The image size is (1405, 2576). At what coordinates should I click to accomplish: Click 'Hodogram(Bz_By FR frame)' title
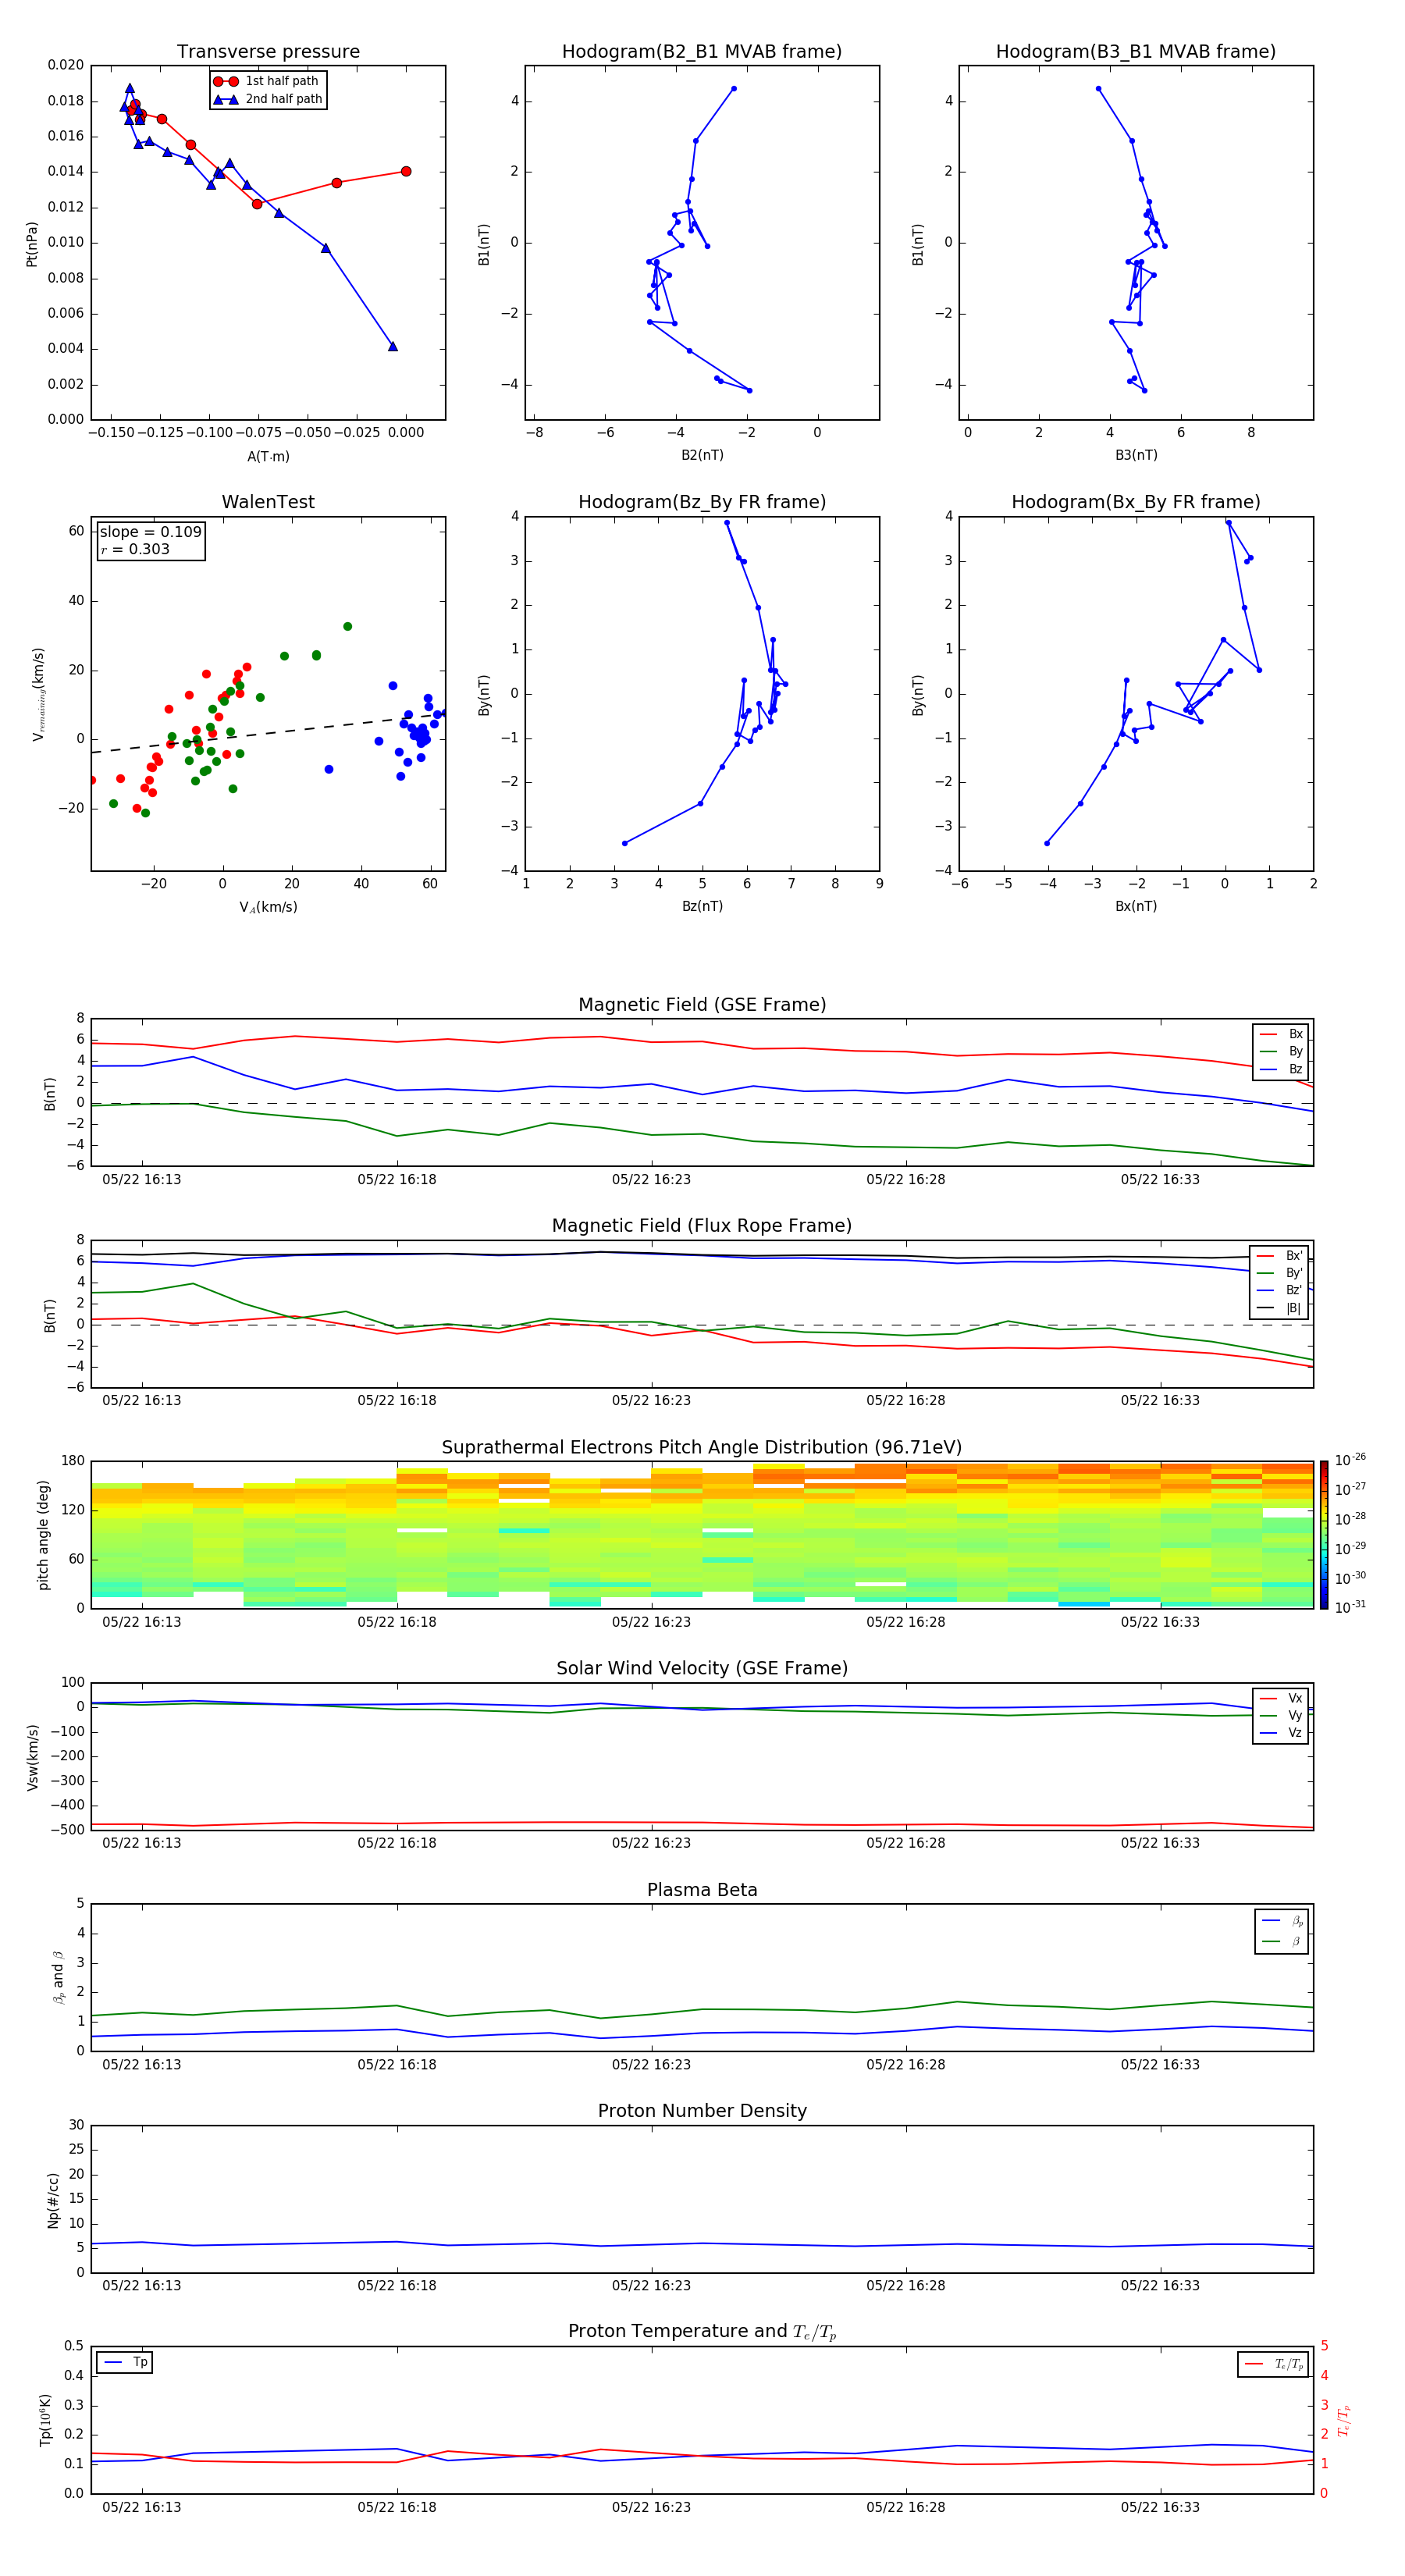pos(702,502)
